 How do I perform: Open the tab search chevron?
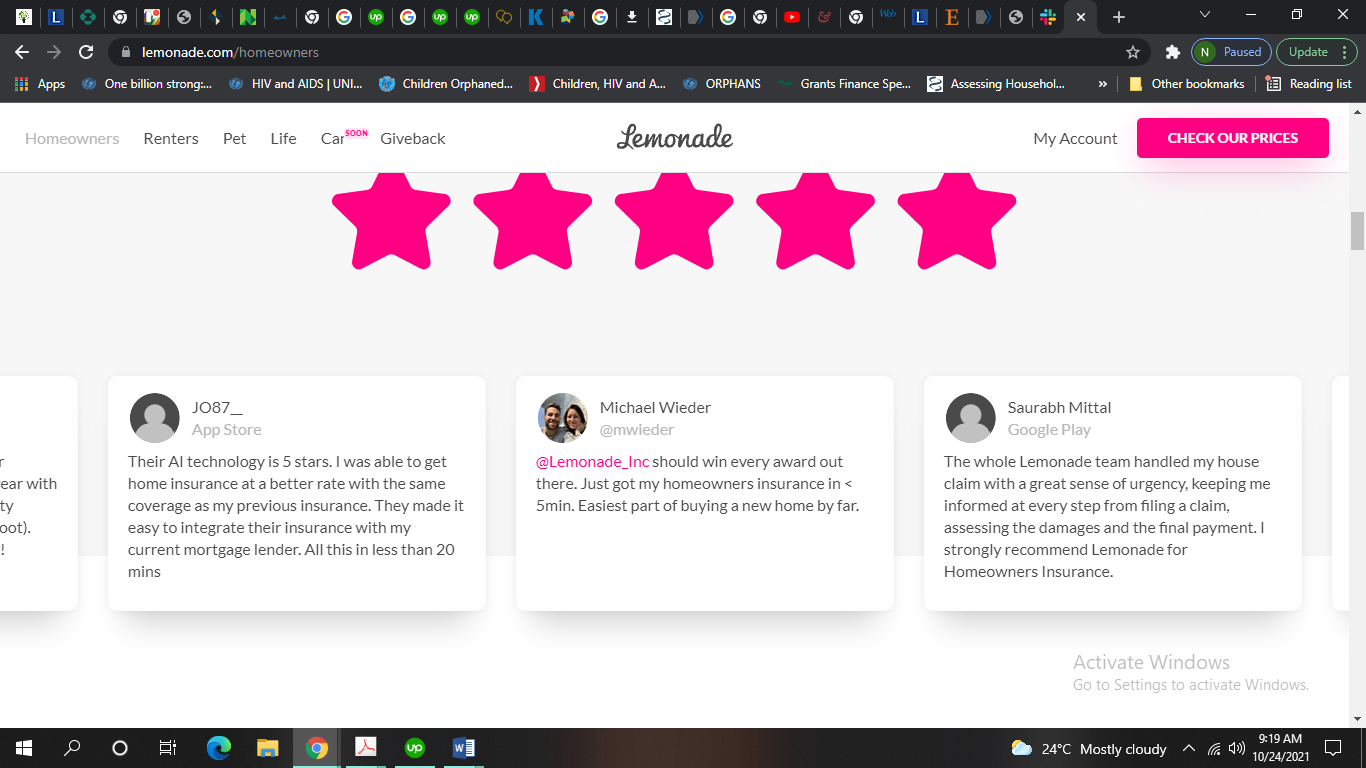tap(1205, 16)
